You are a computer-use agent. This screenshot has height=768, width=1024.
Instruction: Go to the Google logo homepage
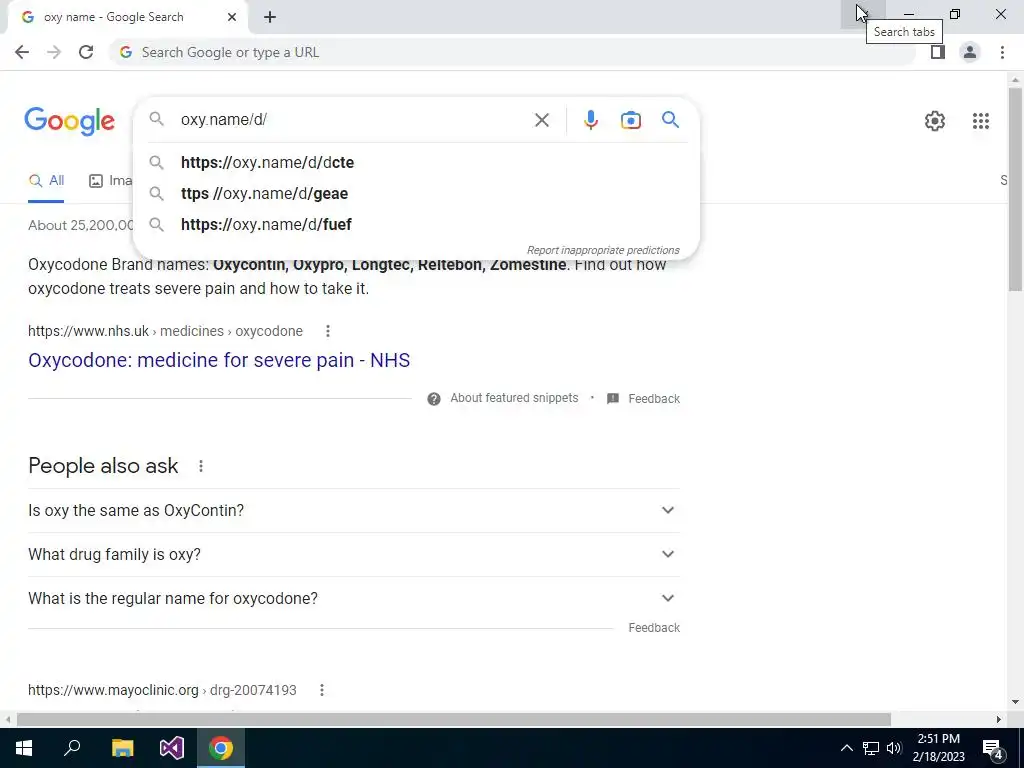coord(69,121)
